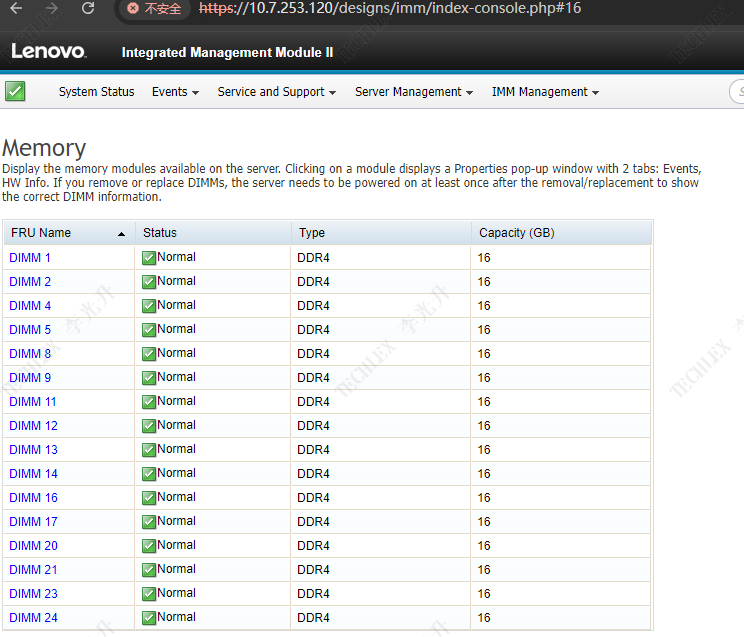This screenshot has width=744, height=637.
Task: Click the Integrated Management Module II title
Action: [x=227, y=52]
